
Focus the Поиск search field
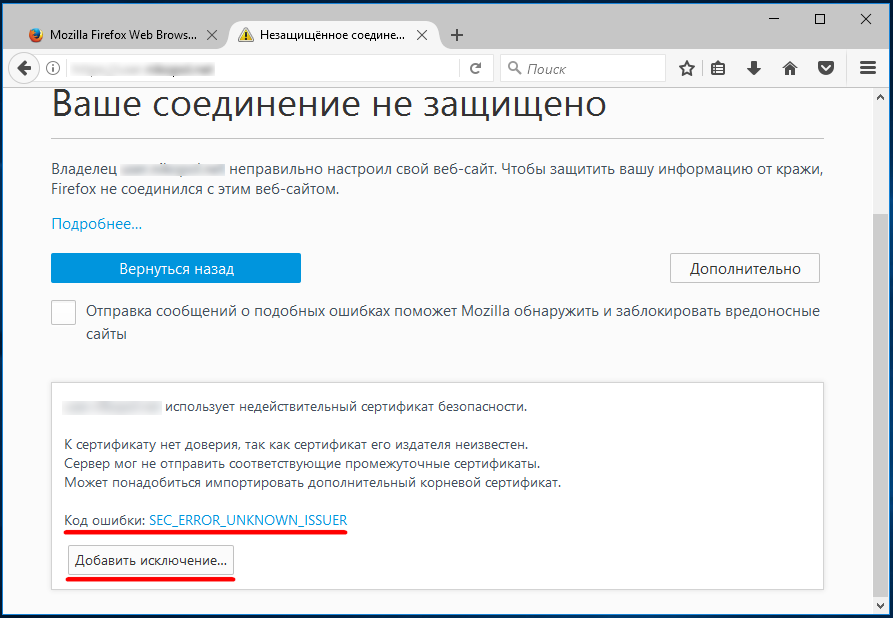point(583,69)
